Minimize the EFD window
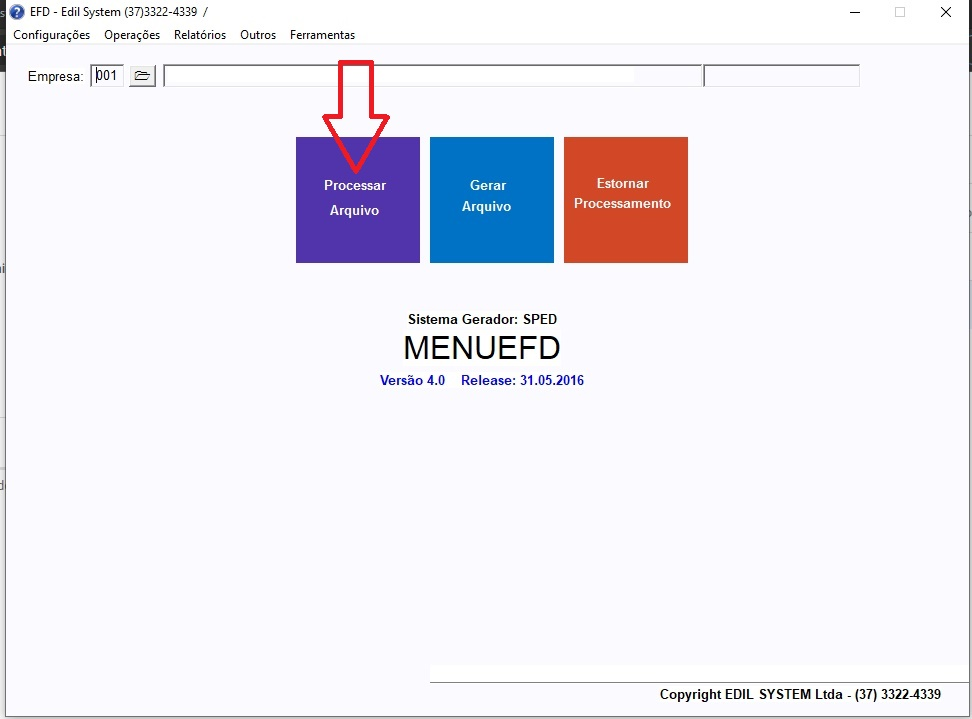Viewport: 972px width, 719px height. click(854, 12)
